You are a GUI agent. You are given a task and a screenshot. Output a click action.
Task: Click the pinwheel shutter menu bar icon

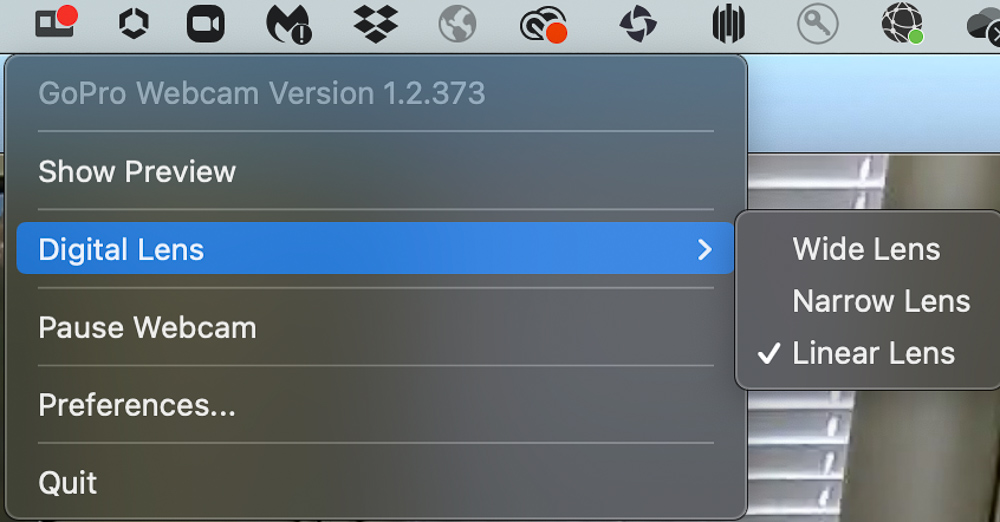(x=638, y=24)
